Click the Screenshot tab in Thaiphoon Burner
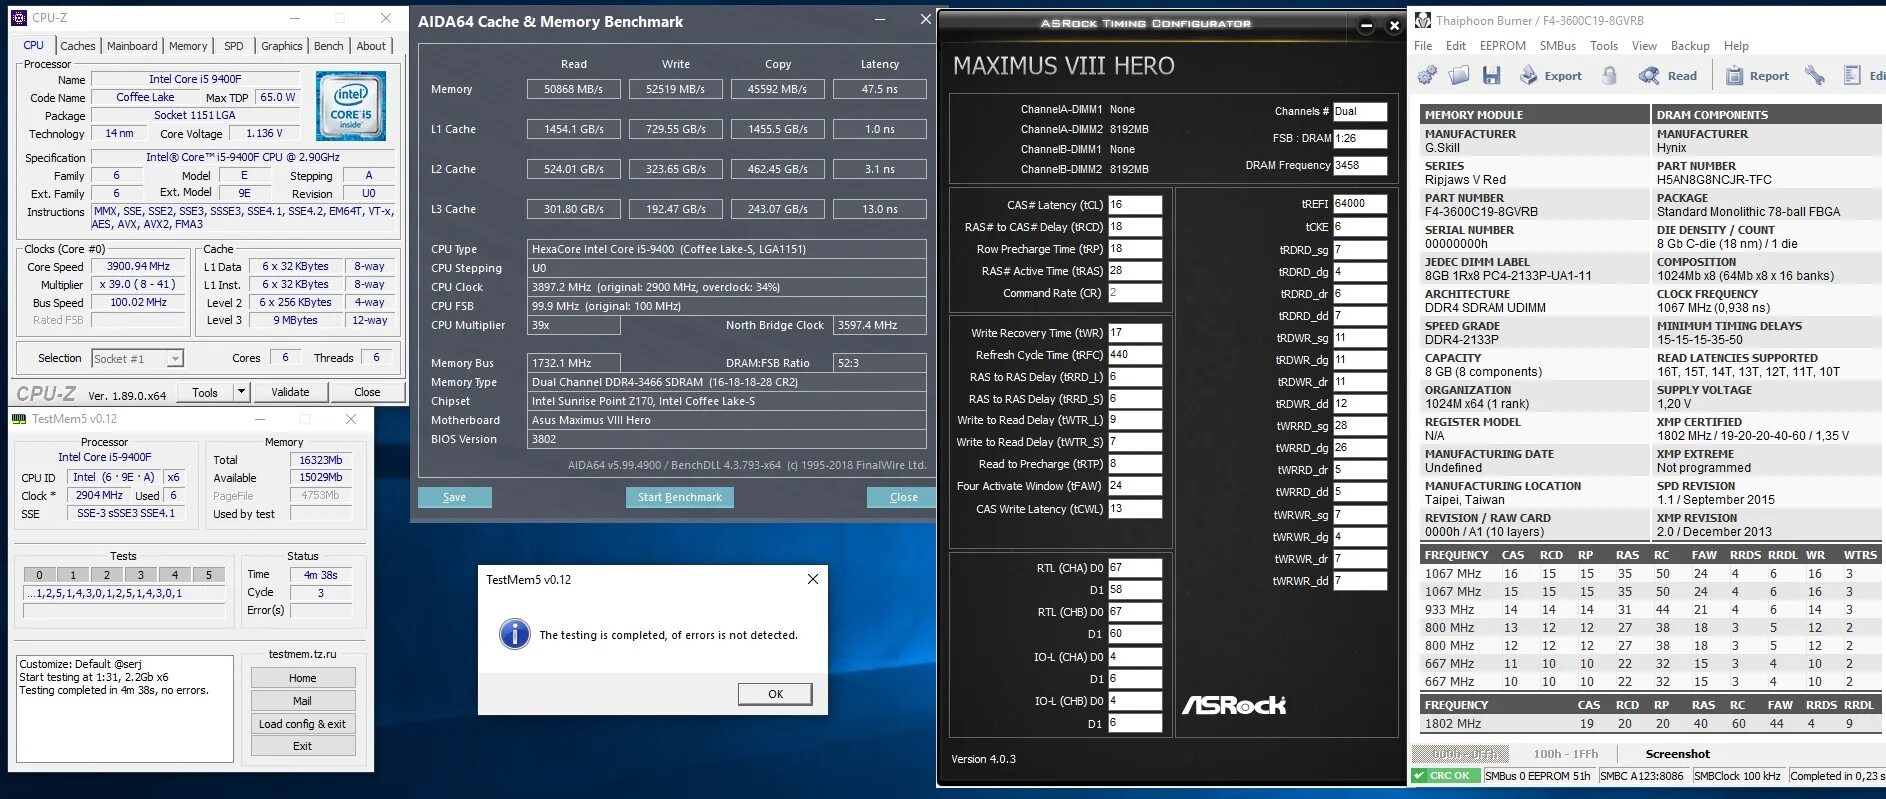The height and width of the screenshot is (799, 1886). point(1677,754)
